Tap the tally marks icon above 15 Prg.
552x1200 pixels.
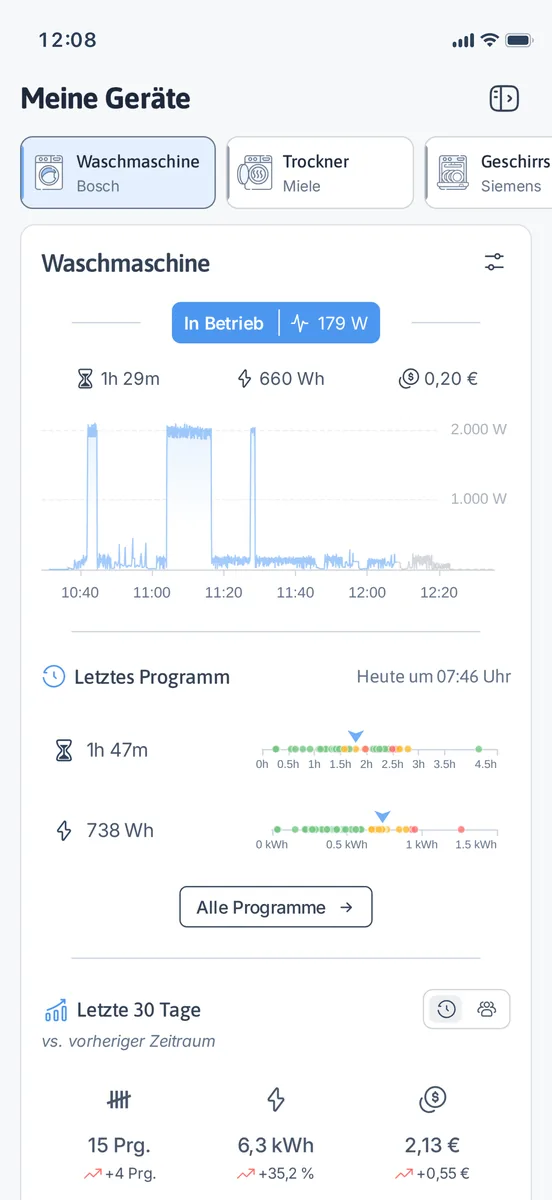click(x=119, y=1100)
